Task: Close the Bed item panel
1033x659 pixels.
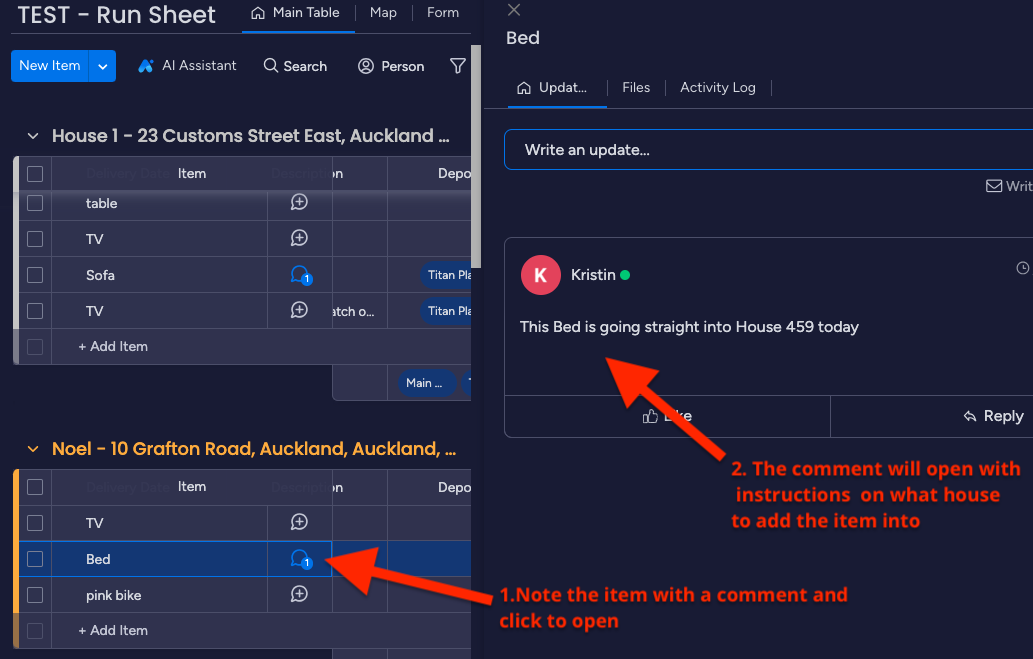Action: 514,10
